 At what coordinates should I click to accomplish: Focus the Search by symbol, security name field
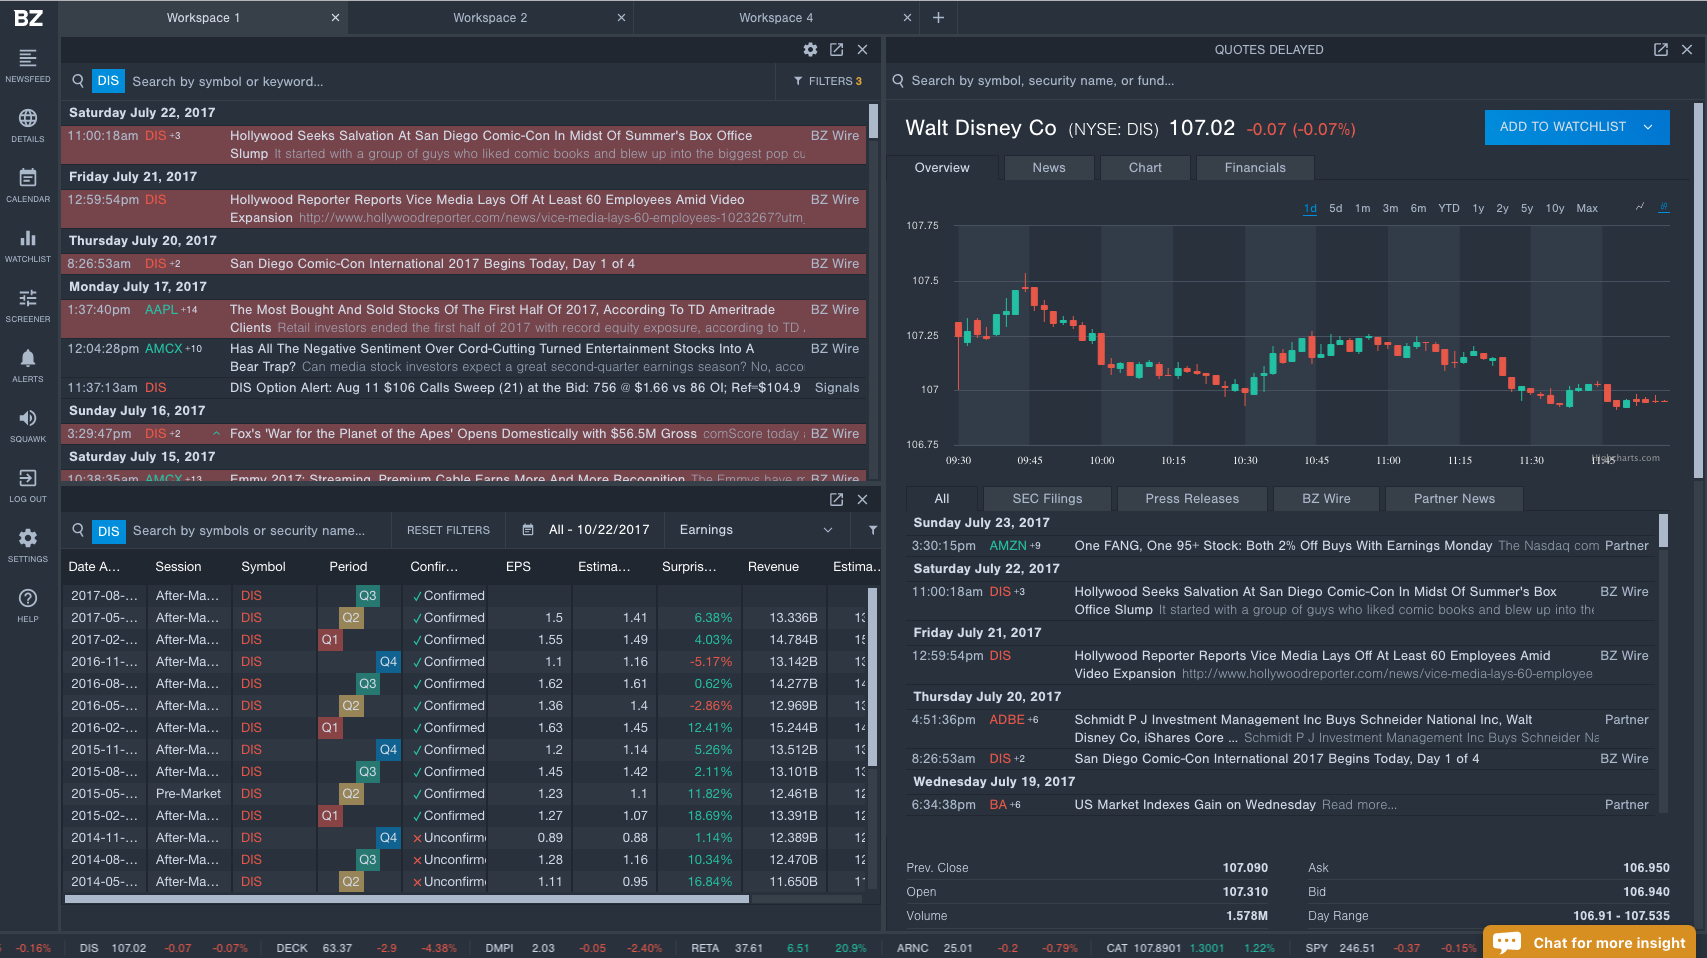click(1290, 81)
